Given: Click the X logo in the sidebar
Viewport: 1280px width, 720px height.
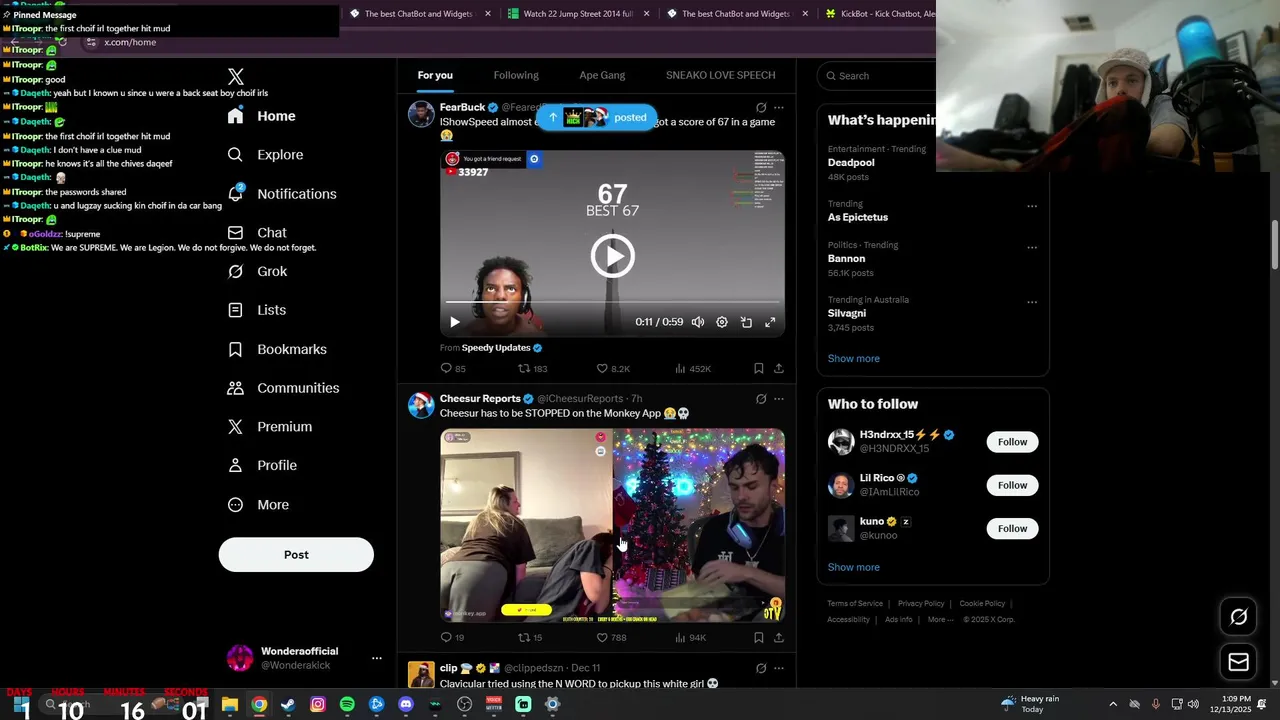Looking at the screenshot, I should (236, 77).
